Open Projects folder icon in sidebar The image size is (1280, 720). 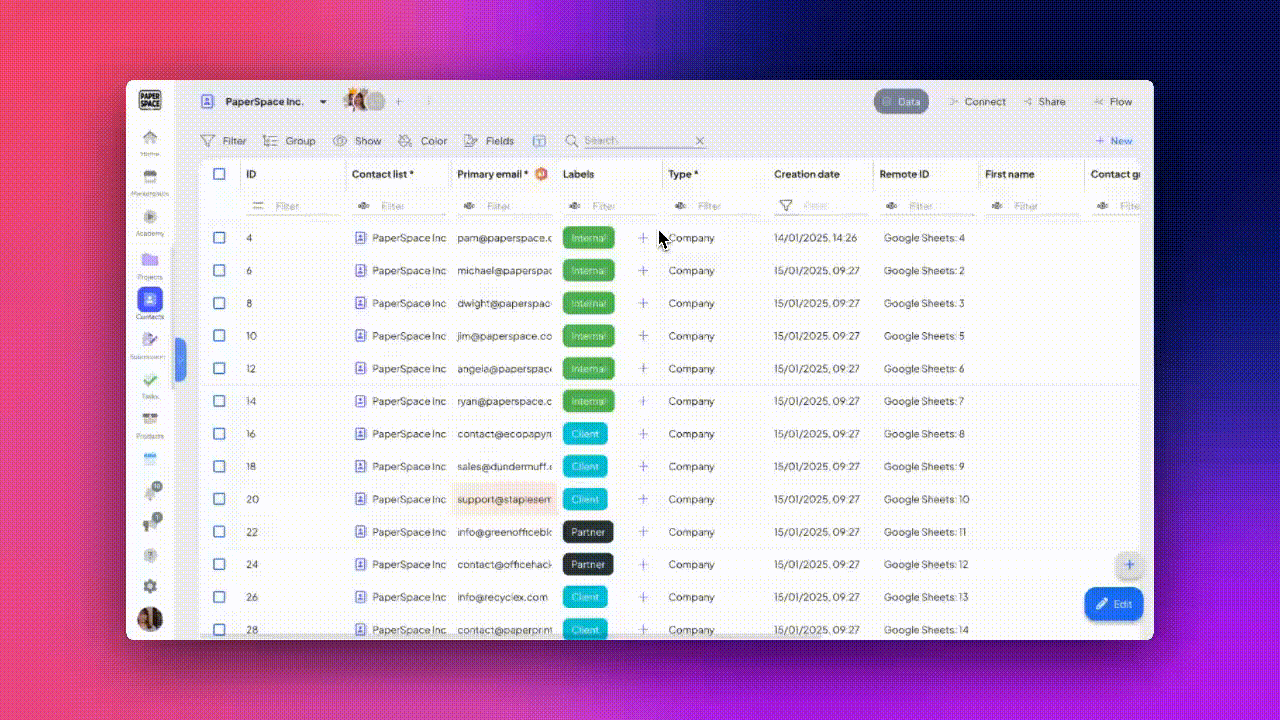pyautogui.click(x=150, y=260)
